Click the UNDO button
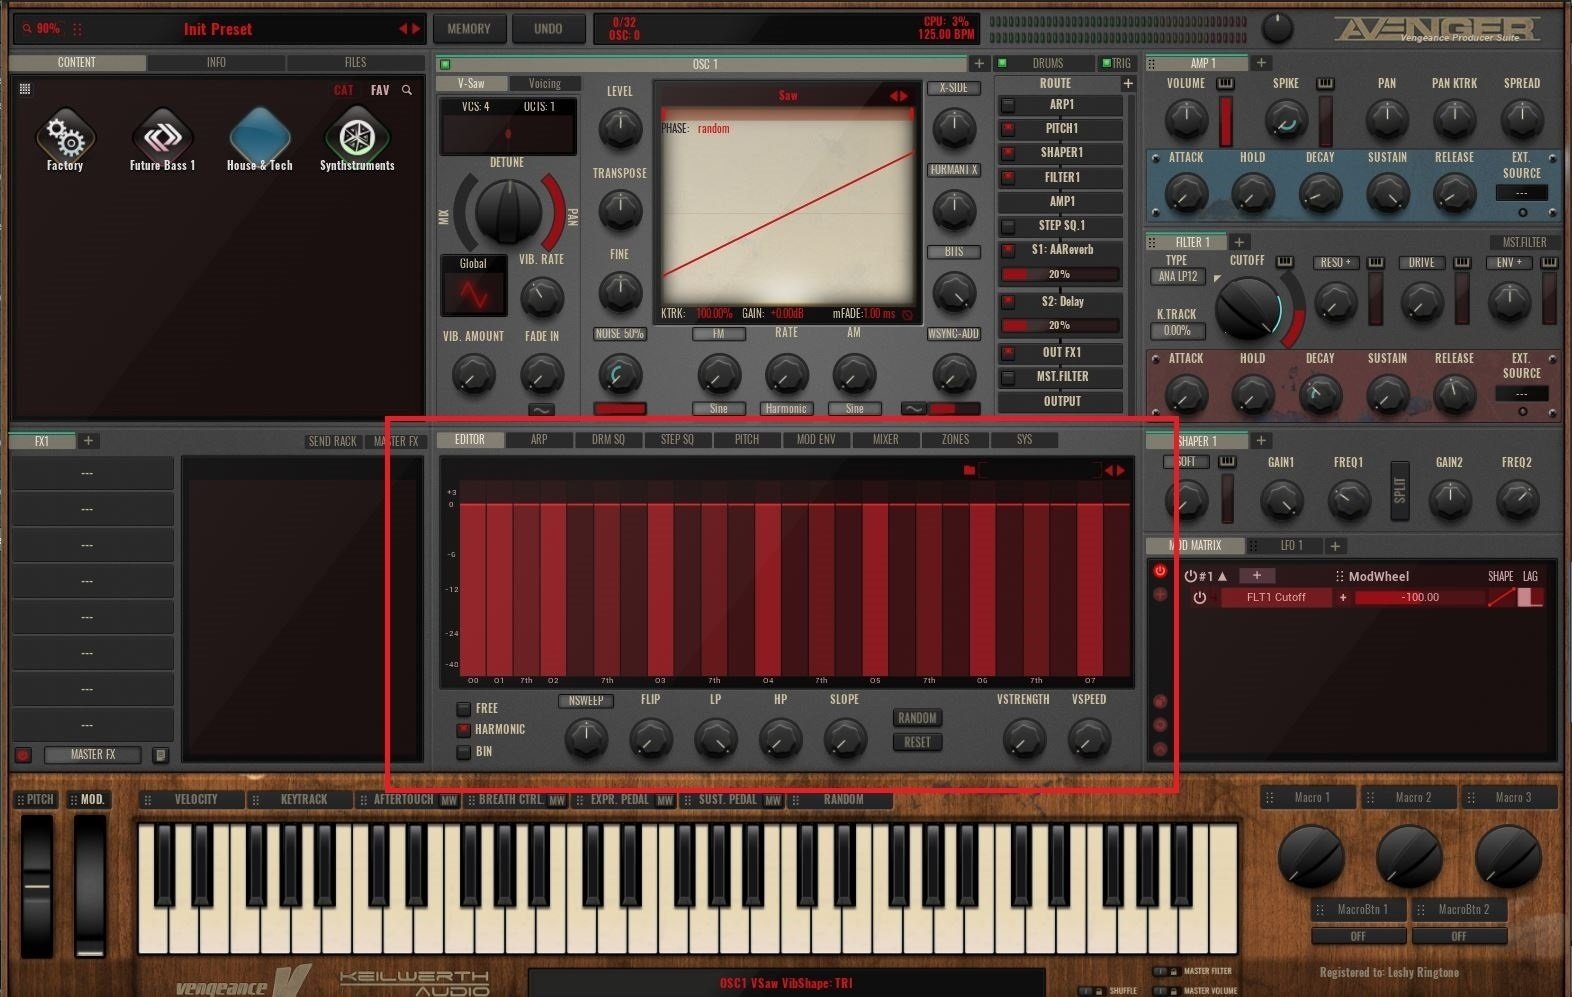Screen dimensions: 1572x997 click(548, 29)
